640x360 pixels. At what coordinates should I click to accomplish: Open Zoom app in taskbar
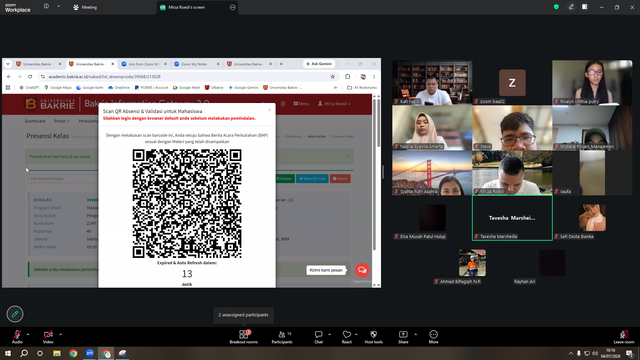[90, 353]
